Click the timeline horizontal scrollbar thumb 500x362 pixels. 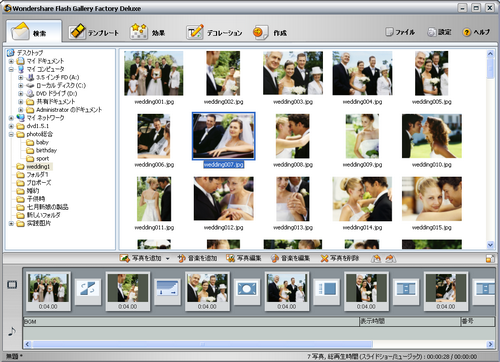point(202,344)
